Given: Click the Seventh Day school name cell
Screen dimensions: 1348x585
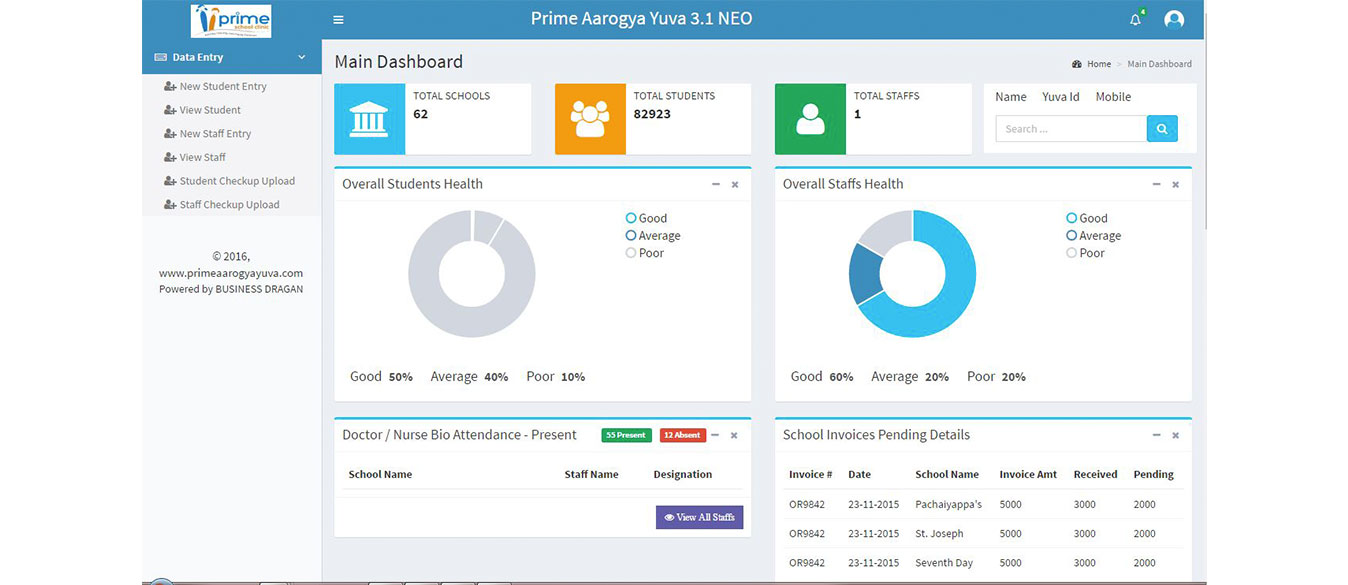Looking at the screenshot, I should tap(944, 563).
